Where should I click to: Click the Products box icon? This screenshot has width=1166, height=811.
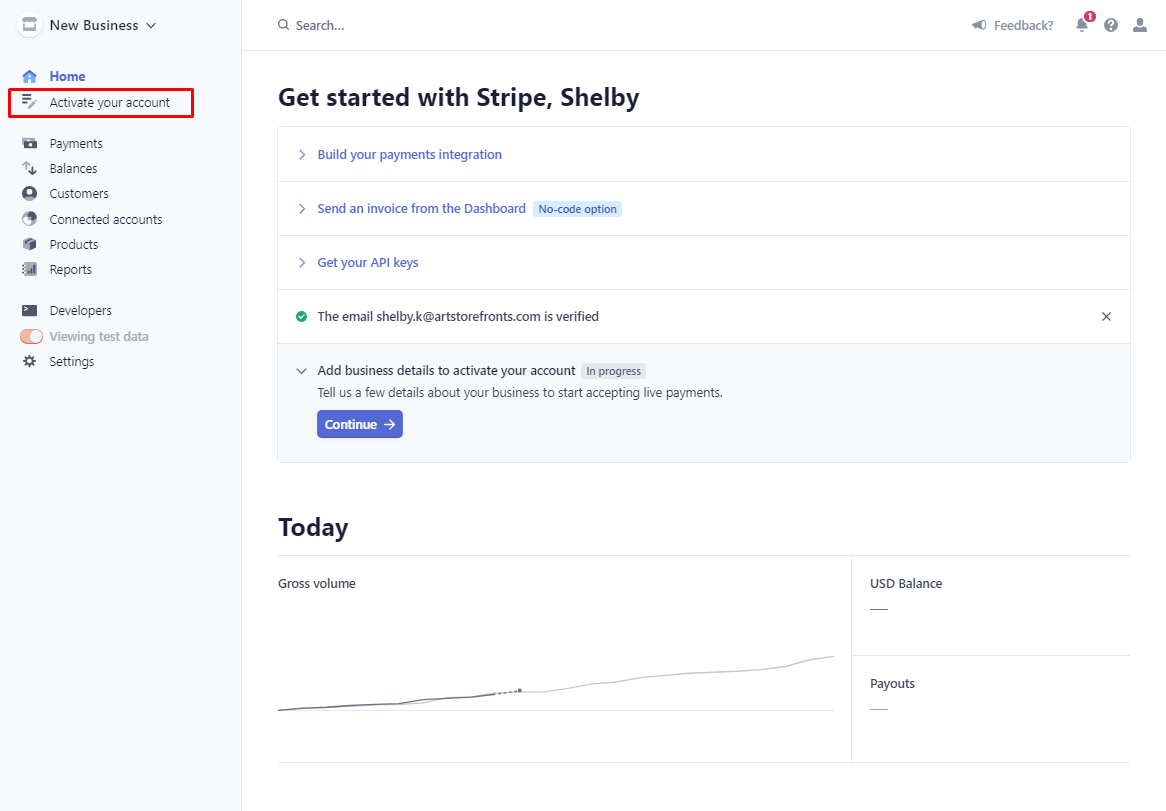pos(30,244)
